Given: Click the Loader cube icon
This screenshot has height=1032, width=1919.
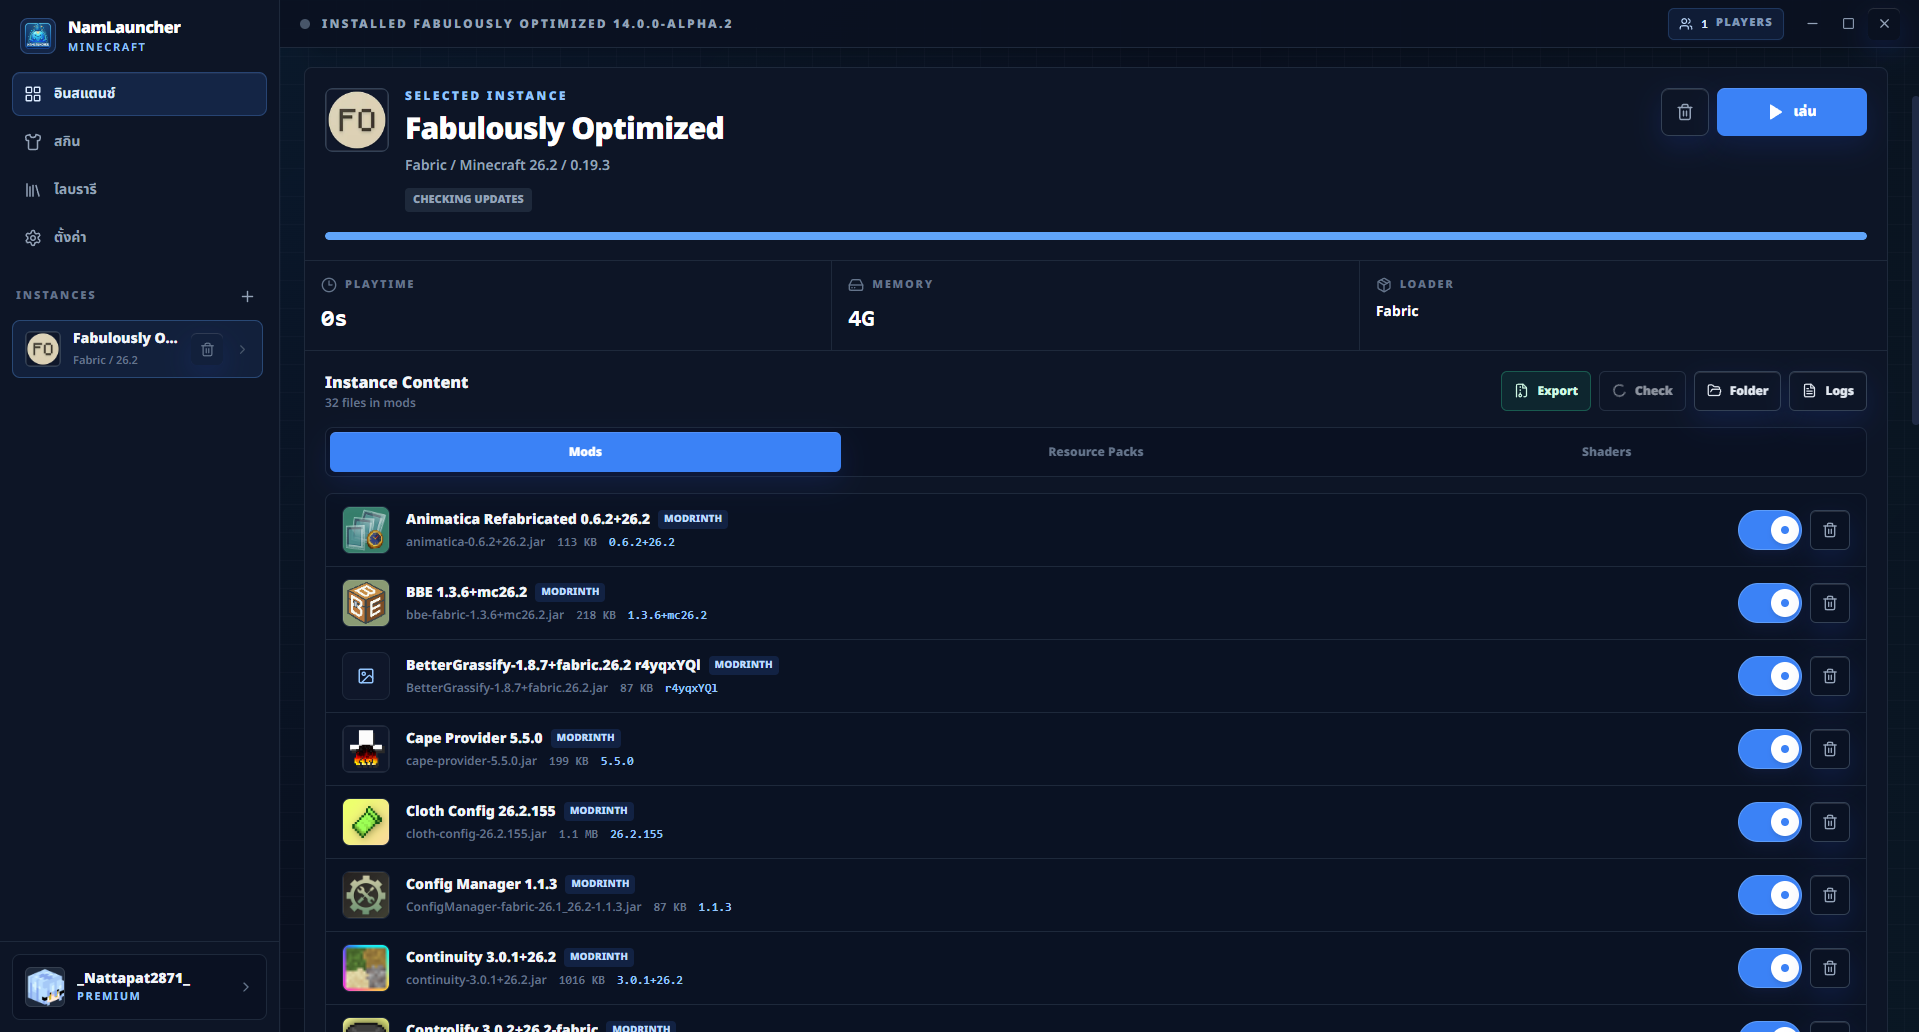Looking at the screenshot, I should tap(1384, 285).
